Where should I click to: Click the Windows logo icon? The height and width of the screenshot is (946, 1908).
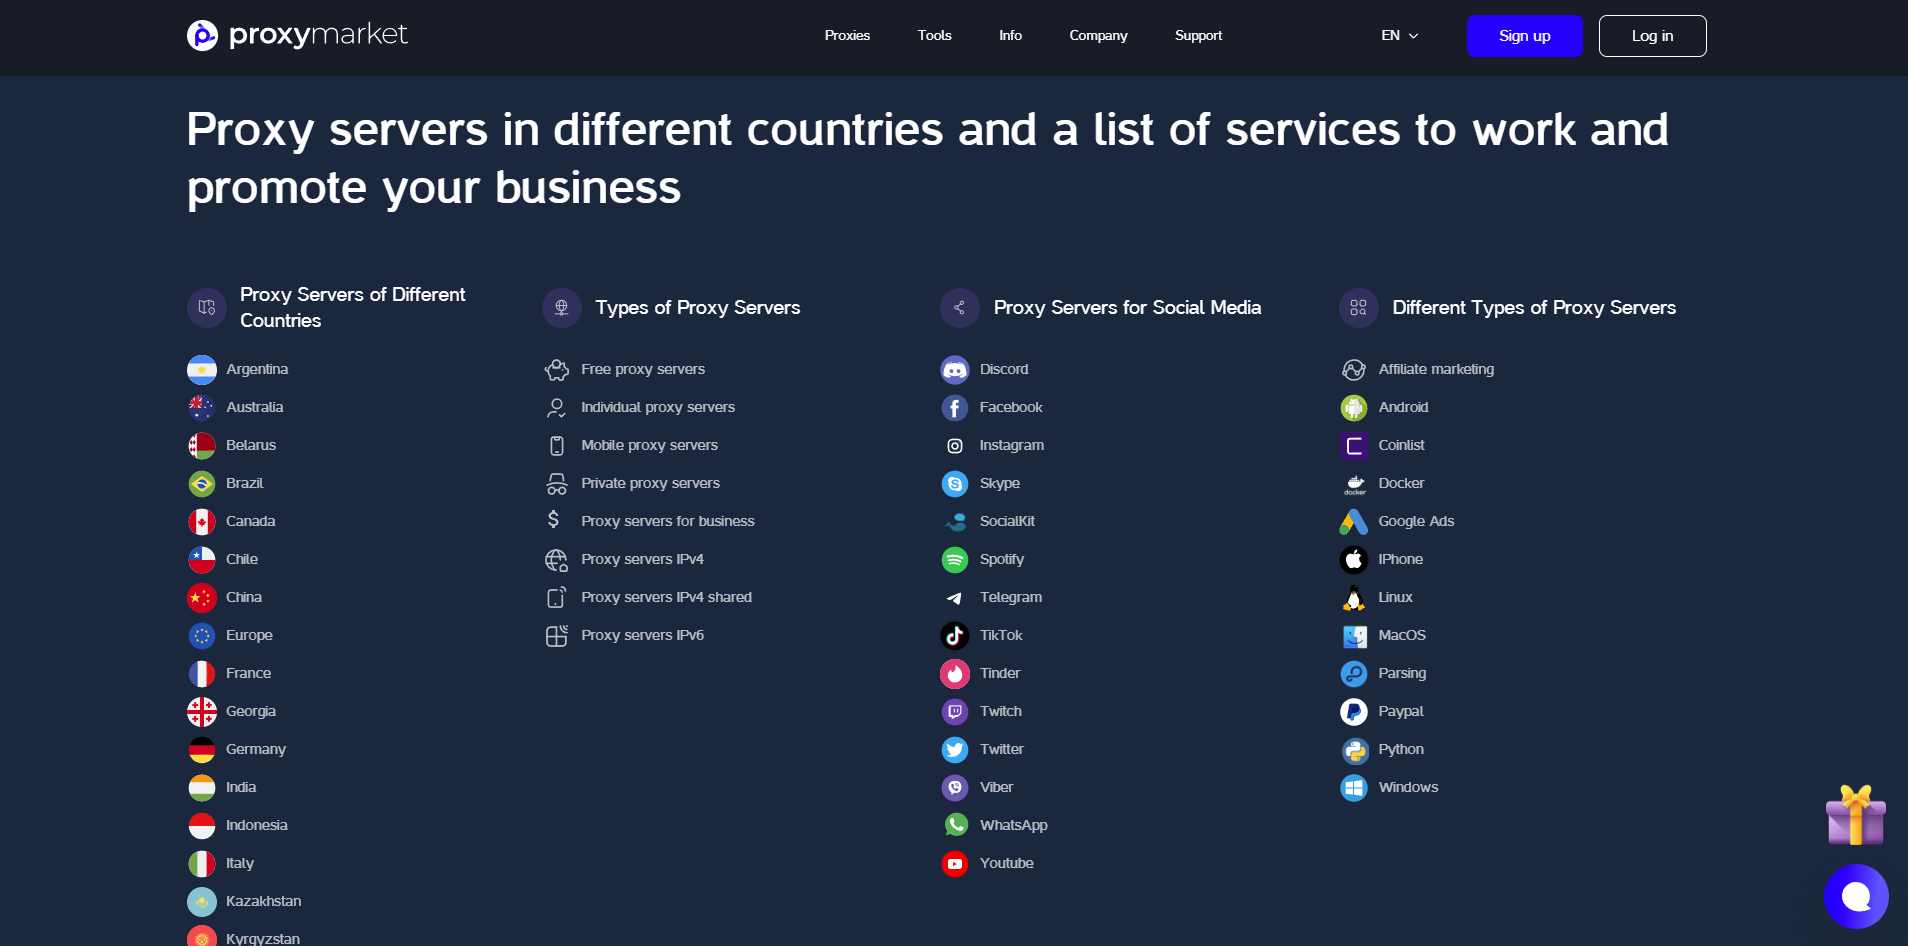(1354, 788)
